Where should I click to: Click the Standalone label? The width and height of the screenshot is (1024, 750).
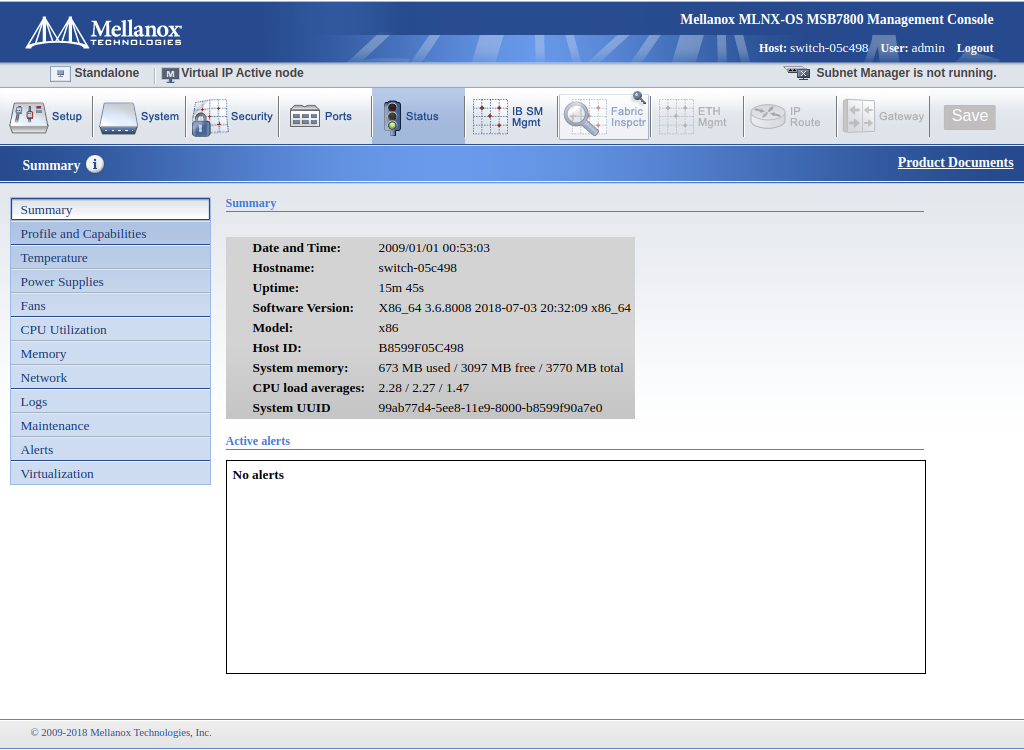[106, 73]
